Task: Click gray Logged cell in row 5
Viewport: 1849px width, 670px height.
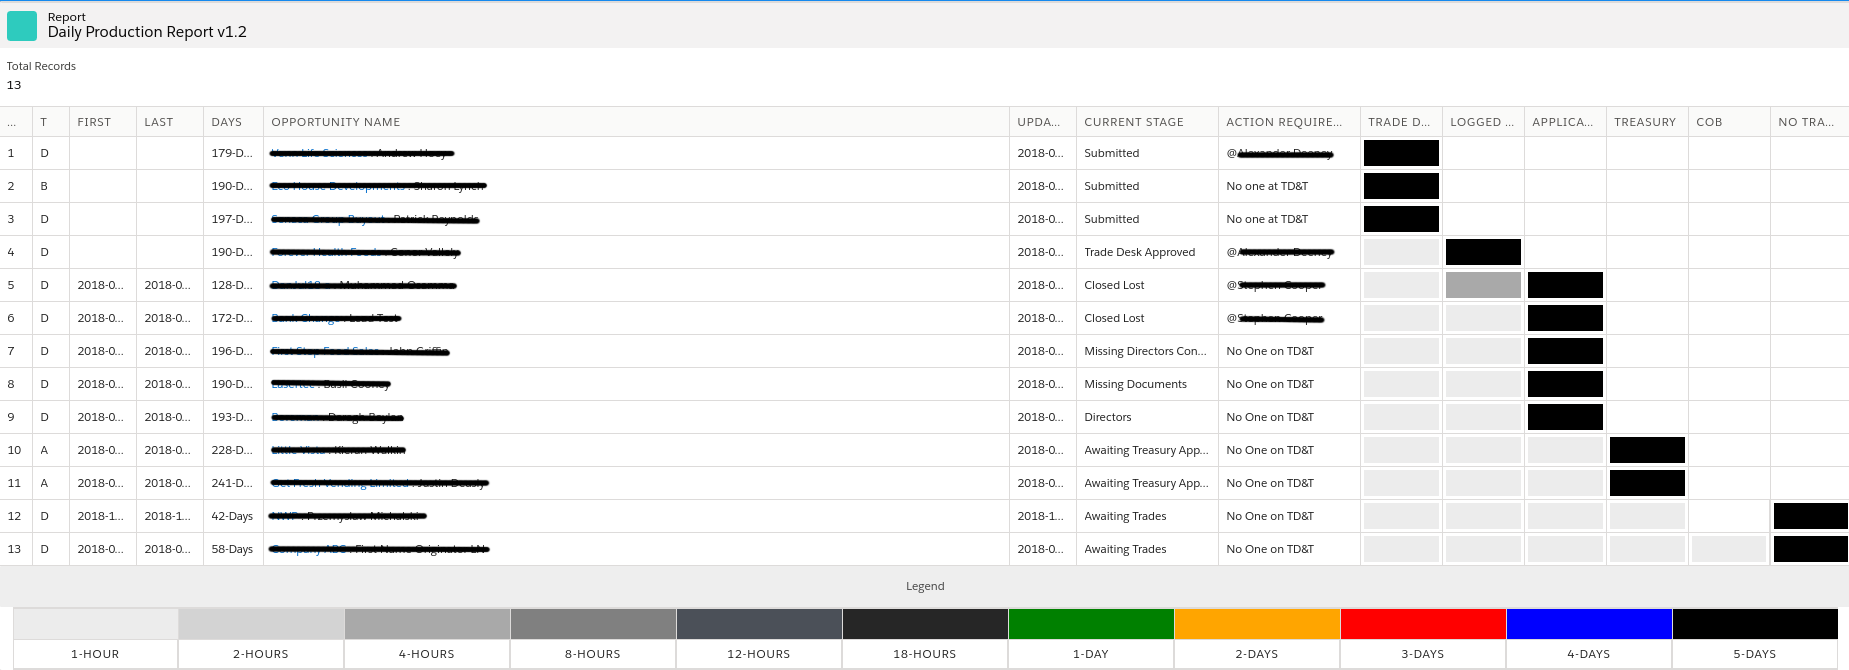Action: (x=1483, y=285)
